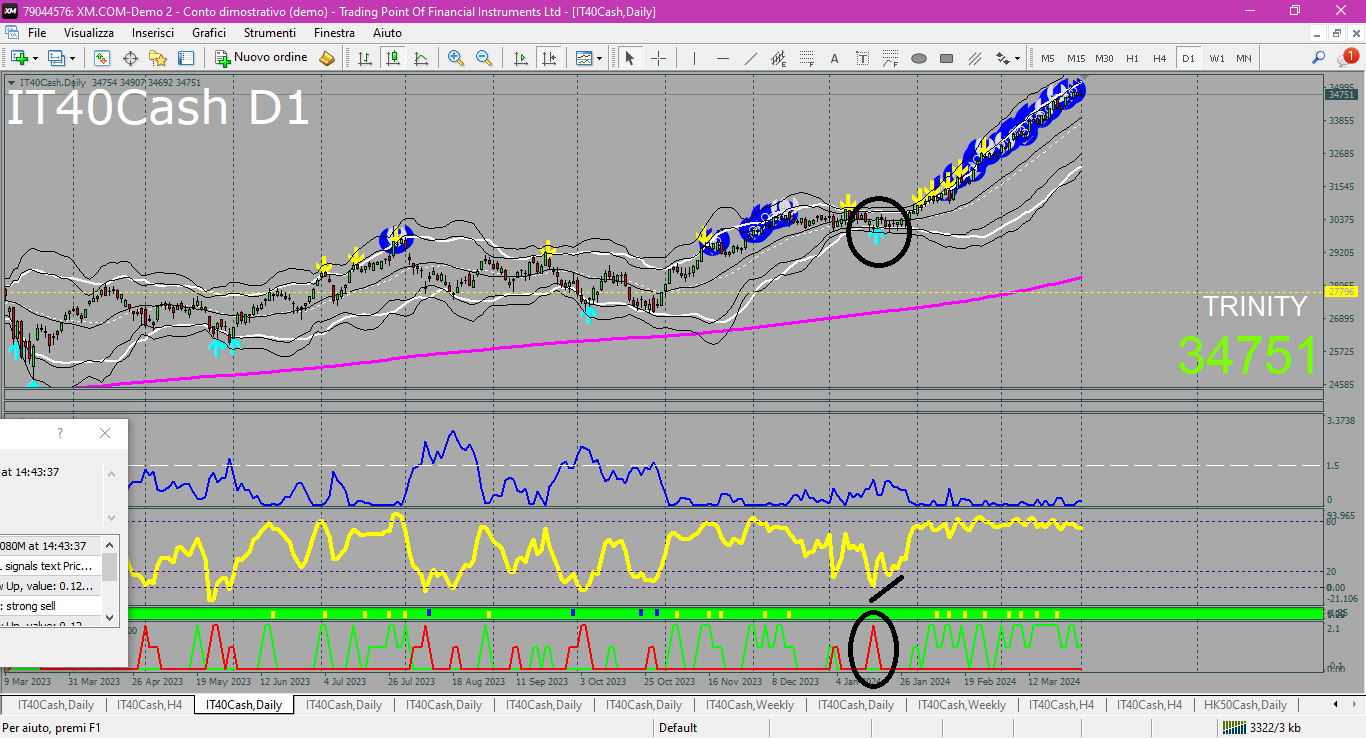
Task: Zoom out on chart
Action: [484, 58]
